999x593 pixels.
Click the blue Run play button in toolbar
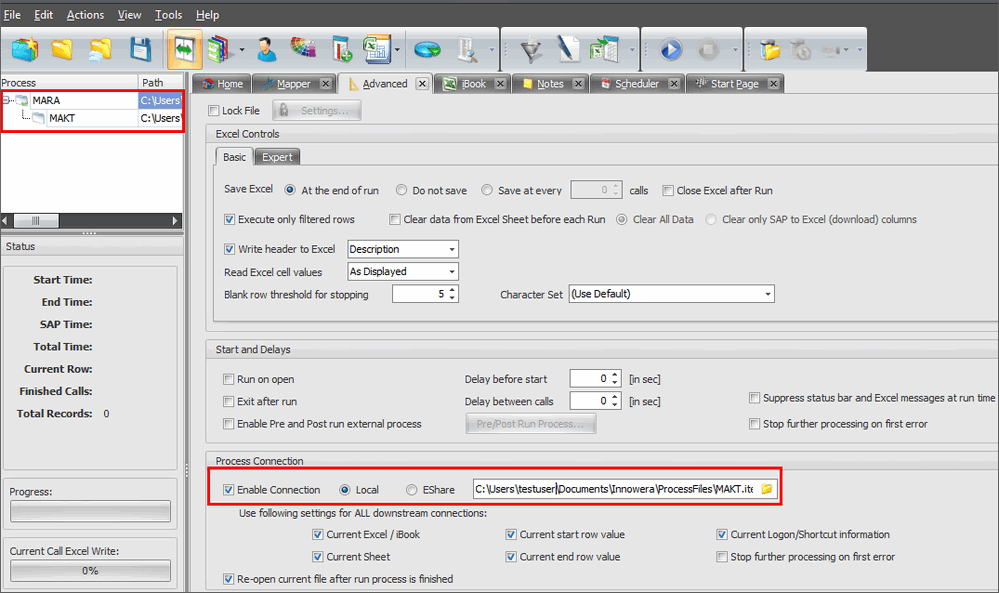point(669,49)
